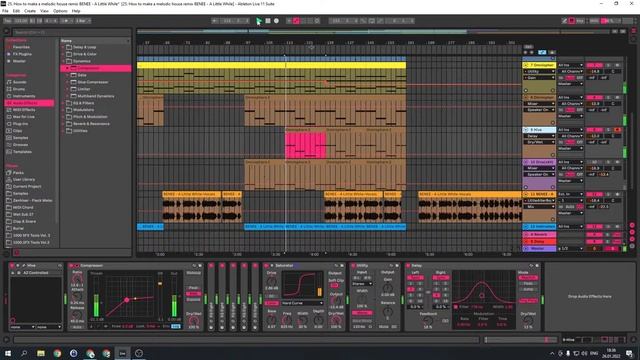Open the Windows Start menu

click(x=8, y=353)
